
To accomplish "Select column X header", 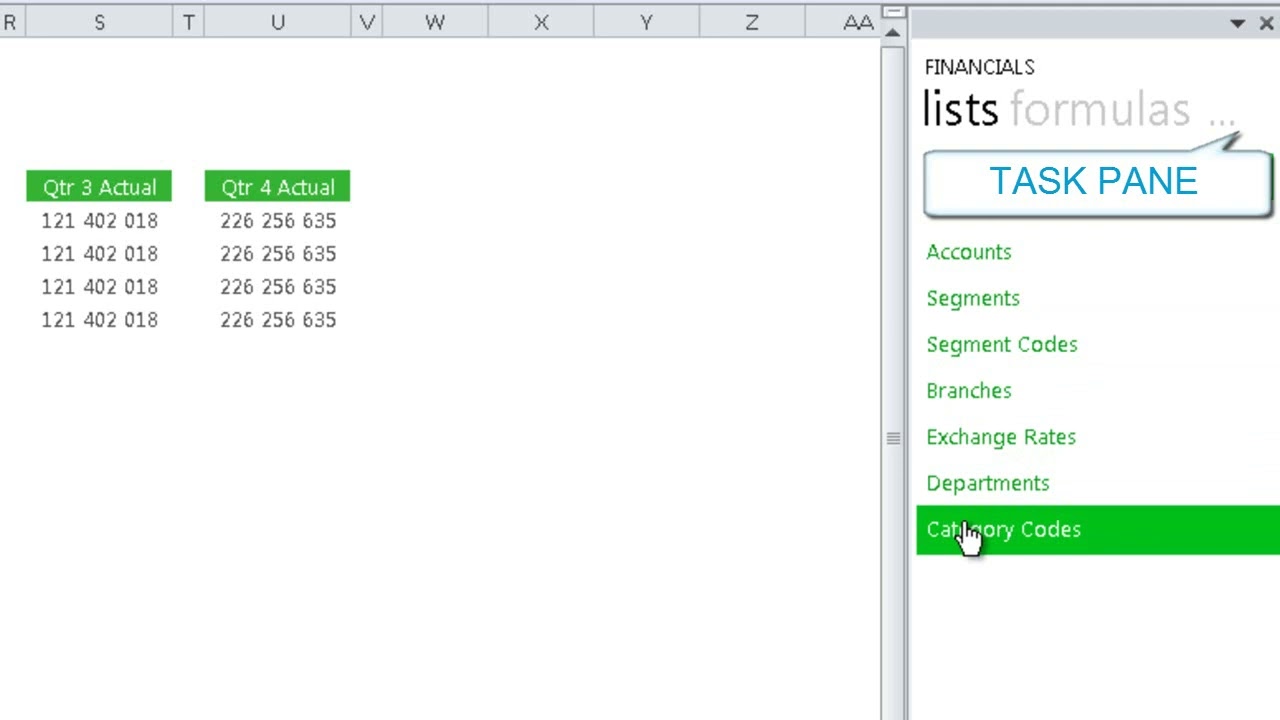I will pos(541,22).
